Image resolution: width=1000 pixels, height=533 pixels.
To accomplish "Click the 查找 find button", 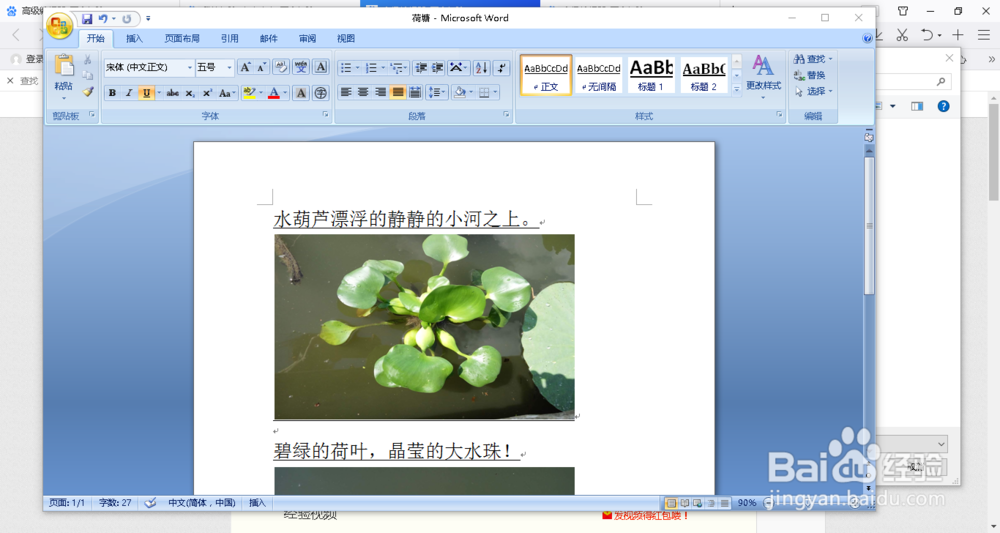I will coord(813,59).
